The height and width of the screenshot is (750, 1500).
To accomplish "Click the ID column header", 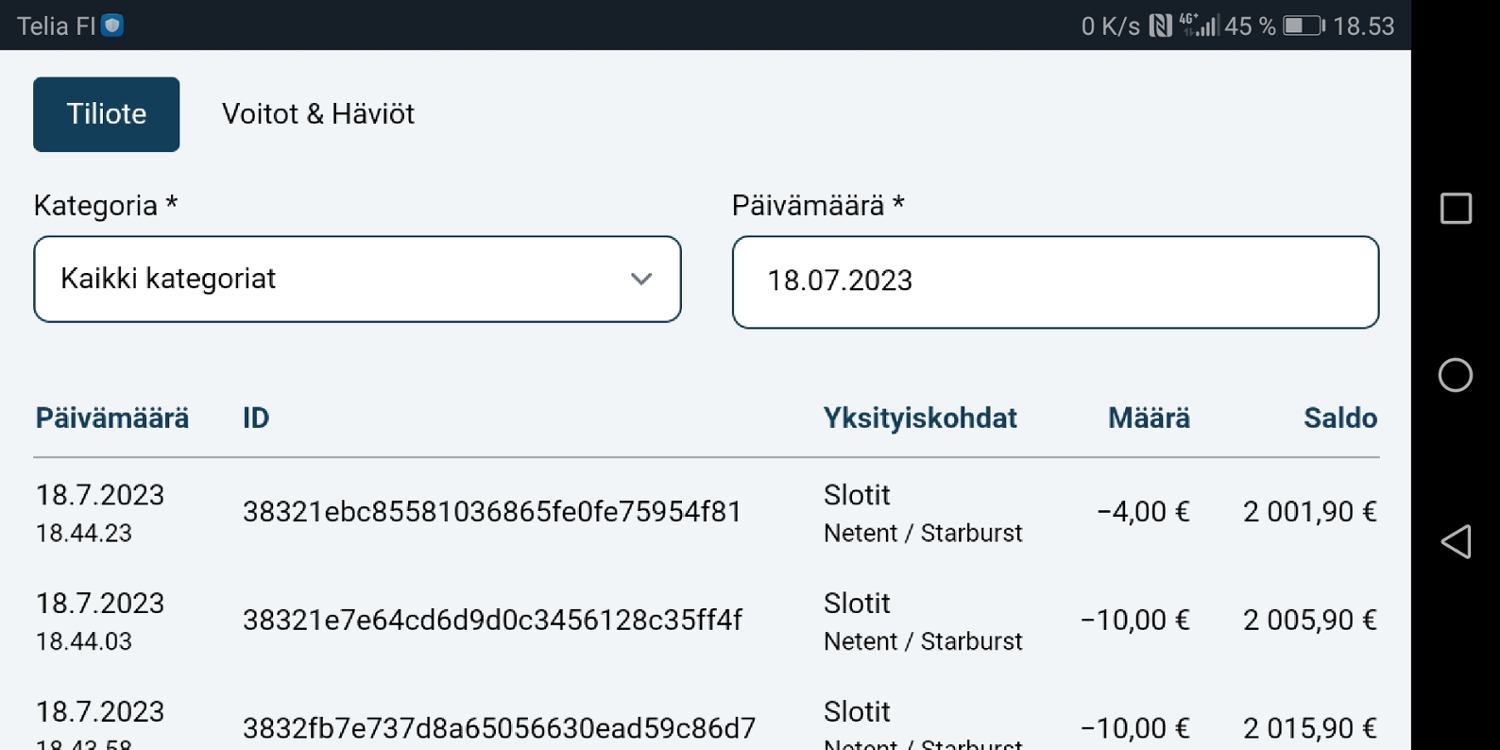I will (256, 418).
